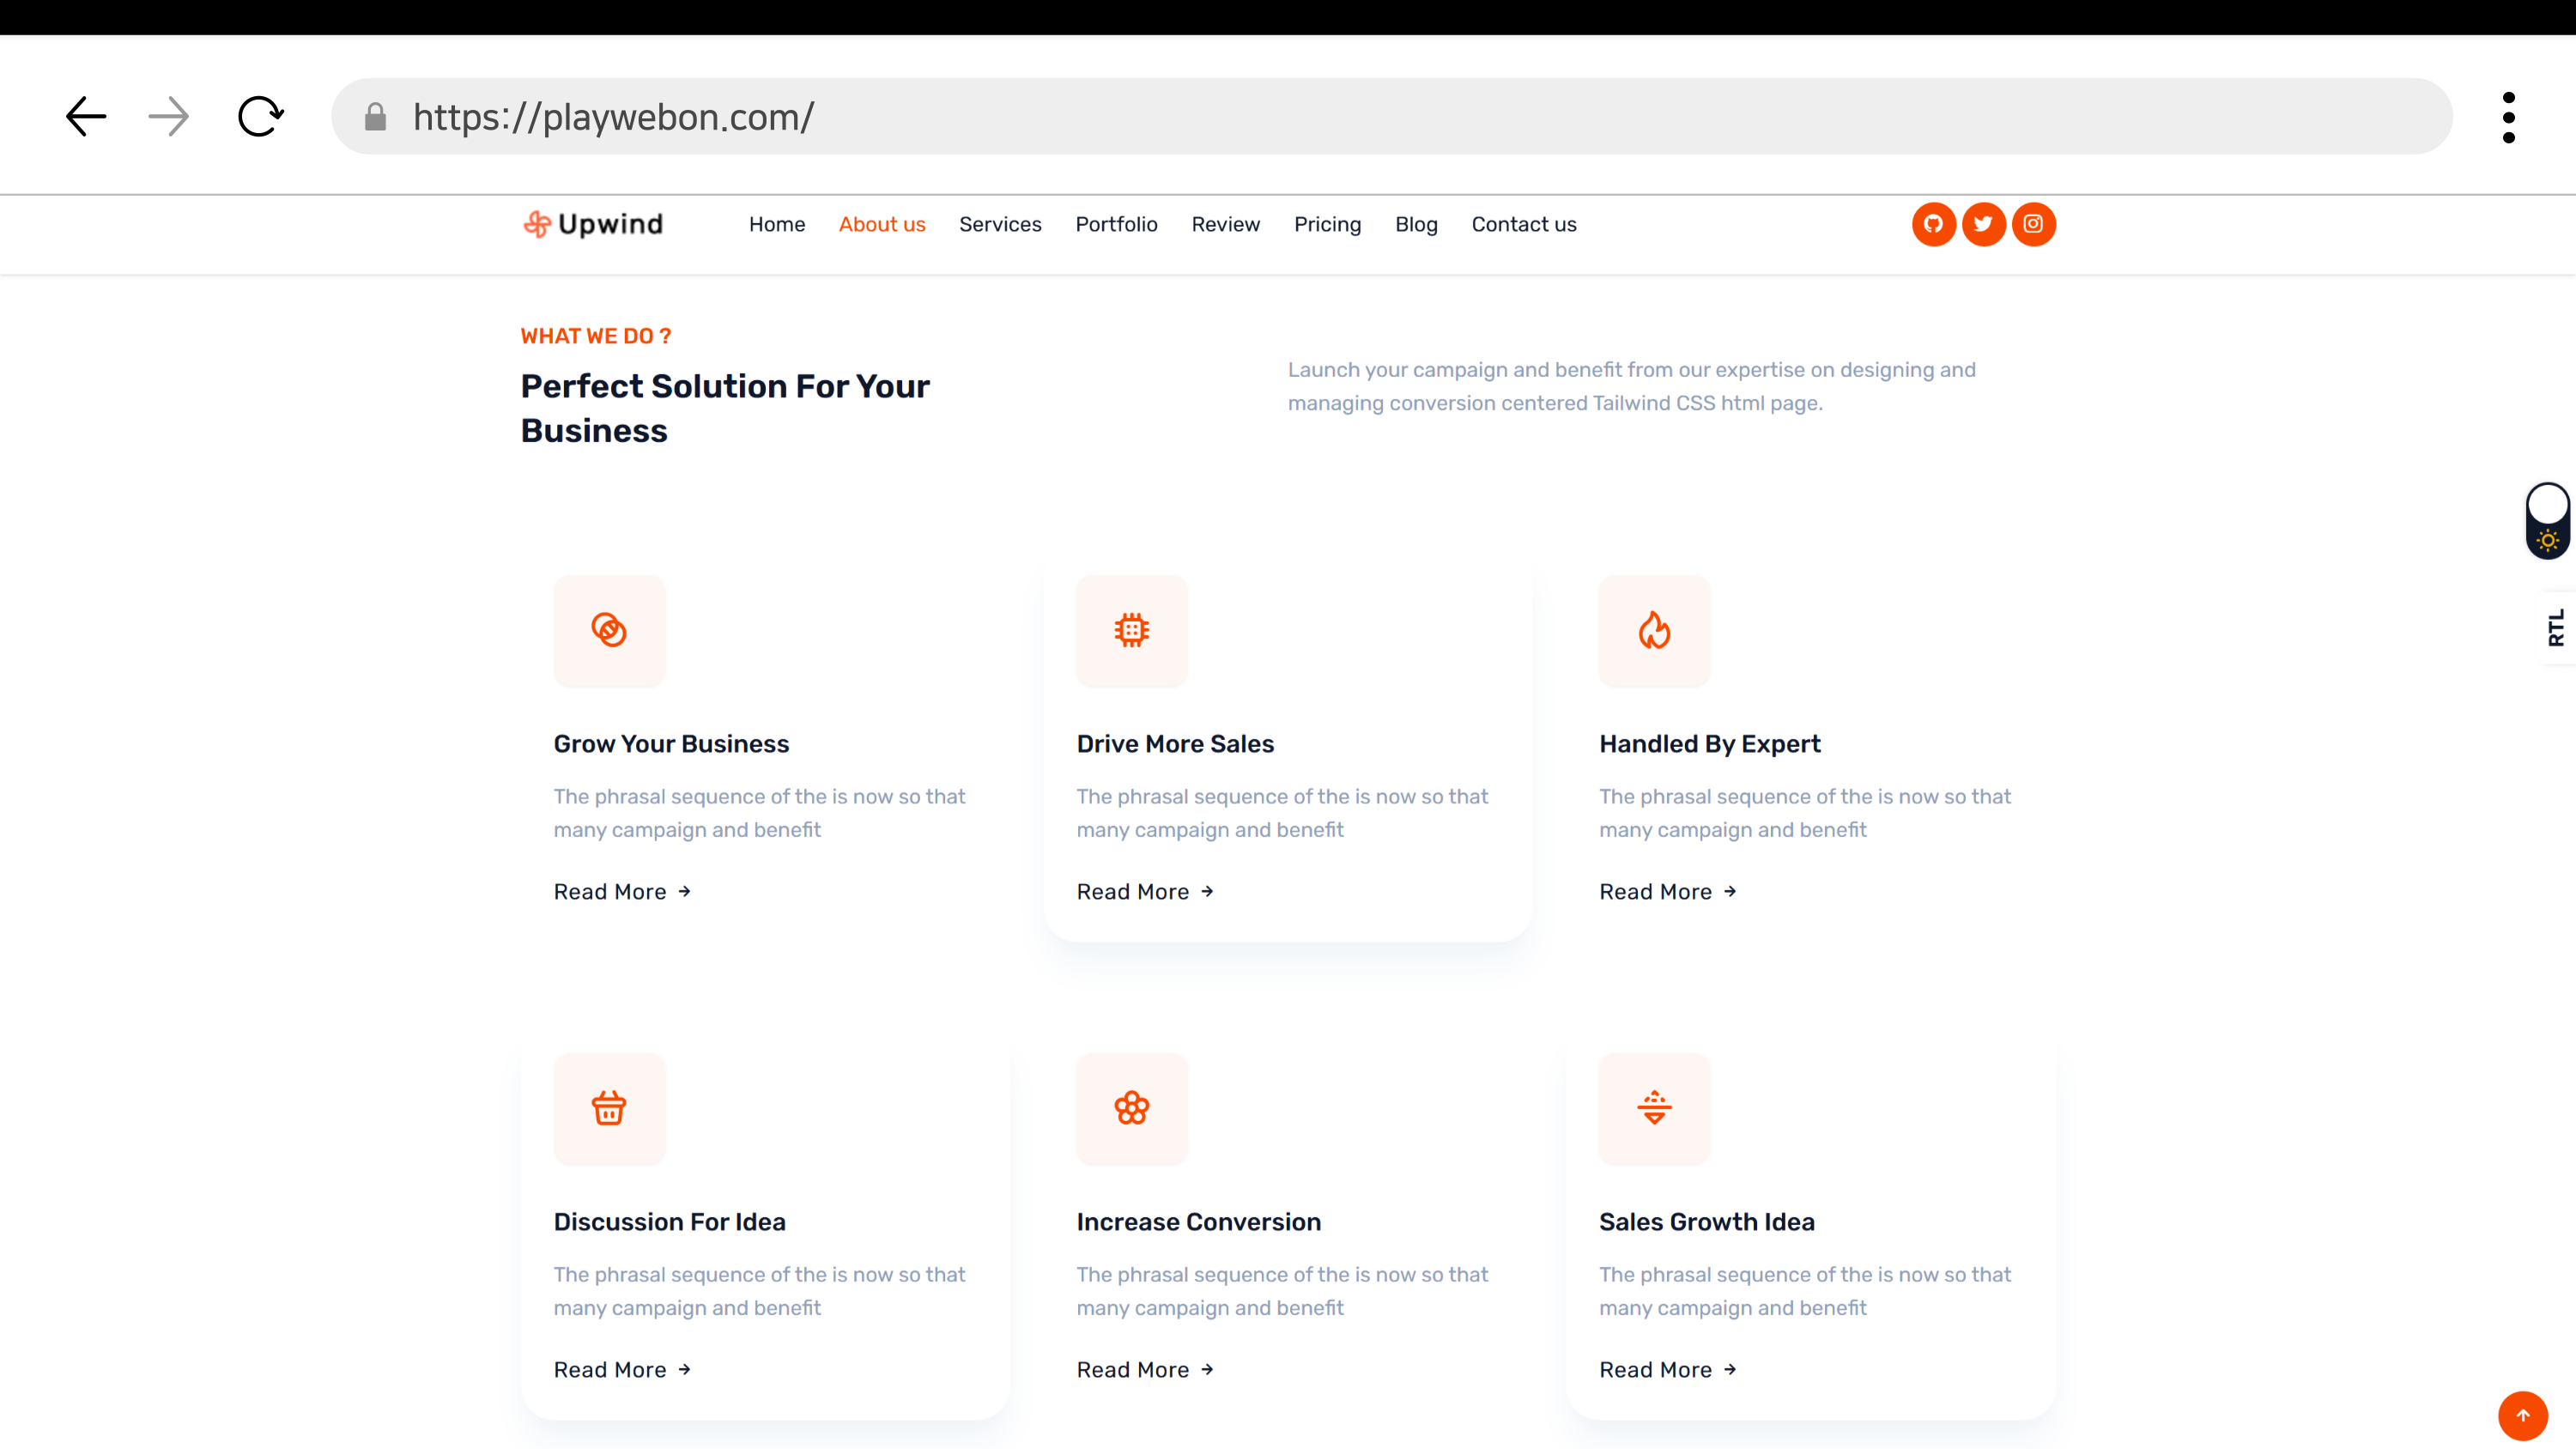Click the Discussion For Idea basket icon

click(x=609, y=1108)
